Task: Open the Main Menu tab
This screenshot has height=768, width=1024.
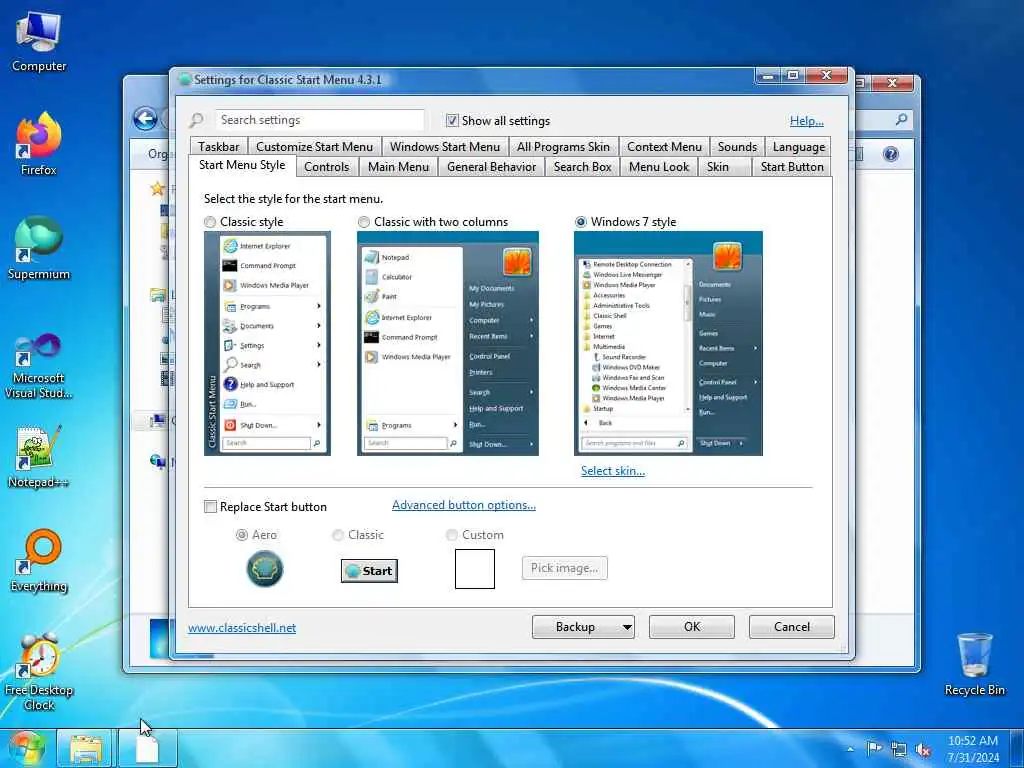Action: click(x=398, y=167)
